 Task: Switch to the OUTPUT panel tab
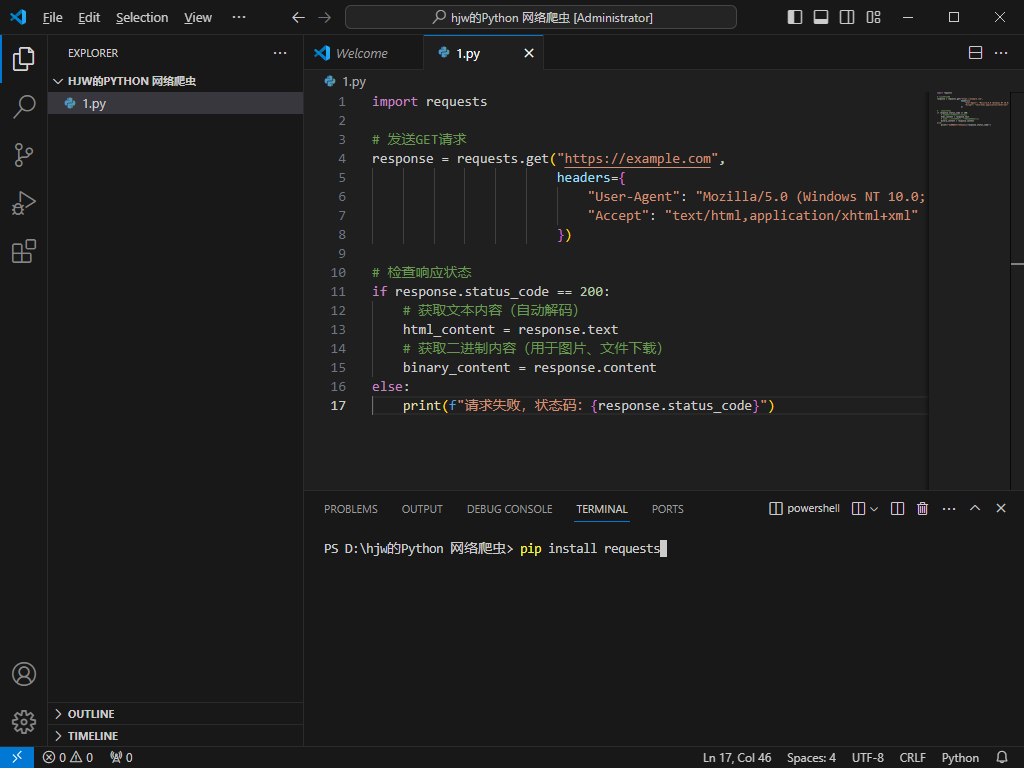coord(422,509)
